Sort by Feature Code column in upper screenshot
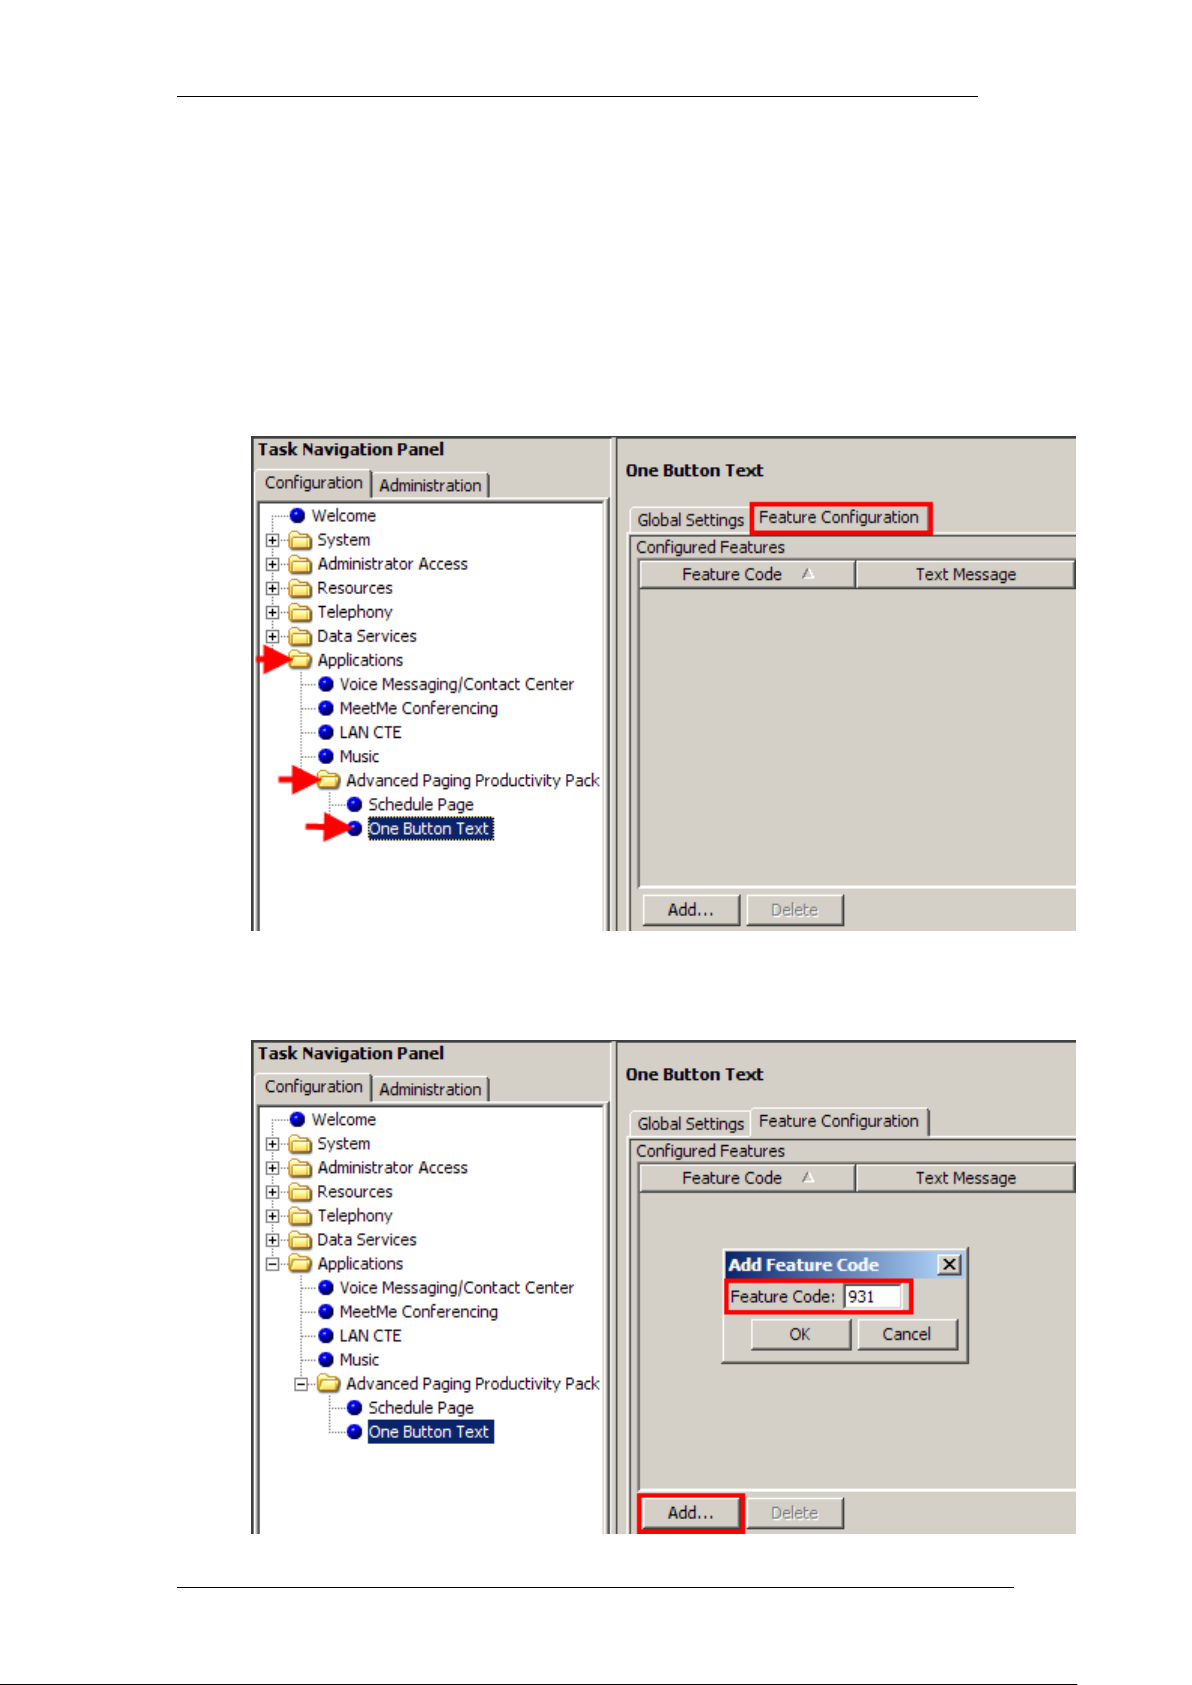The width and height of the screenshot is (1192, 1685). [x=747, y=575]
